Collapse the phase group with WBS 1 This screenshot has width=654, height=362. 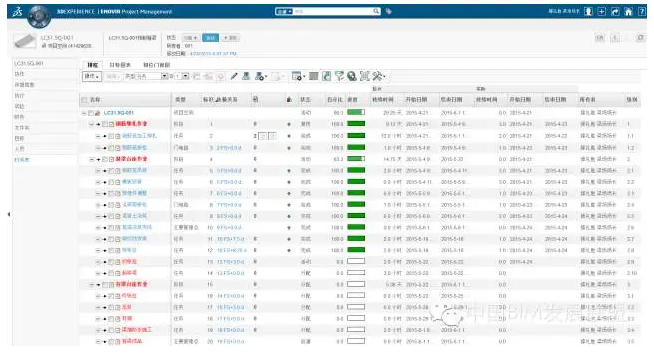coord(91,124)
